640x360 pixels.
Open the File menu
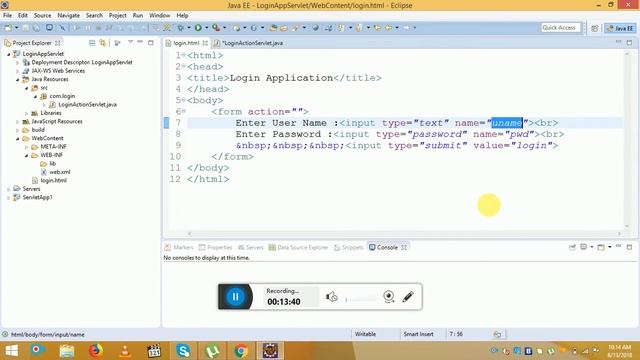[7, 15]
